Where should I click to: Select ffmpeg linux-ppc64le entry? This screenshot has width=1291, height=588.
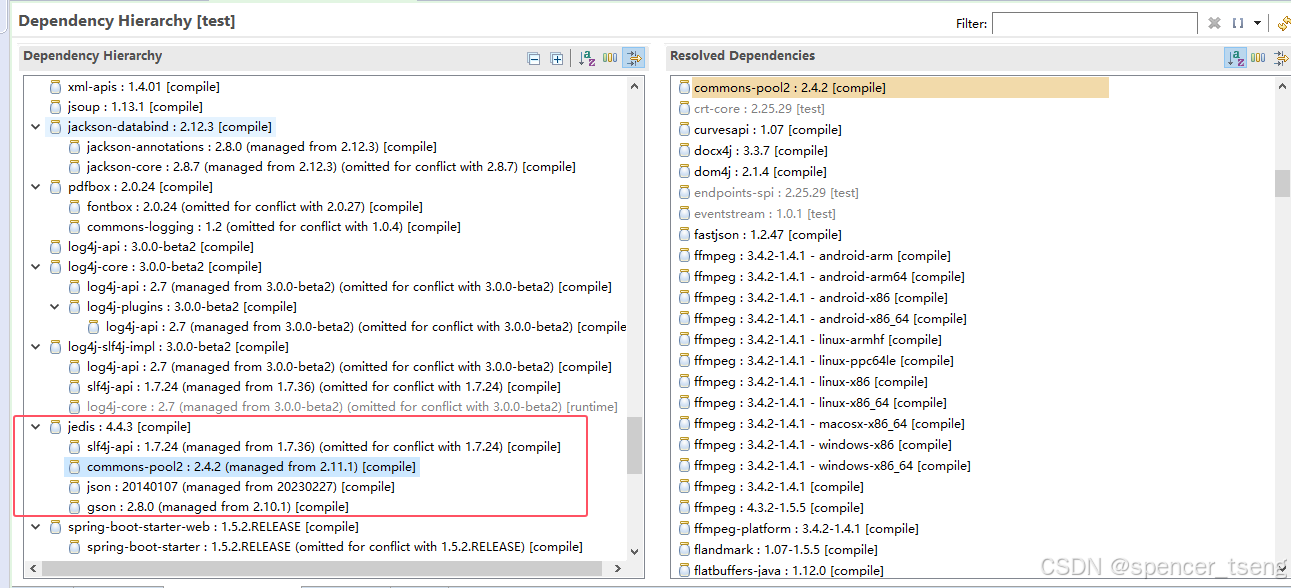tap(823, 361)
